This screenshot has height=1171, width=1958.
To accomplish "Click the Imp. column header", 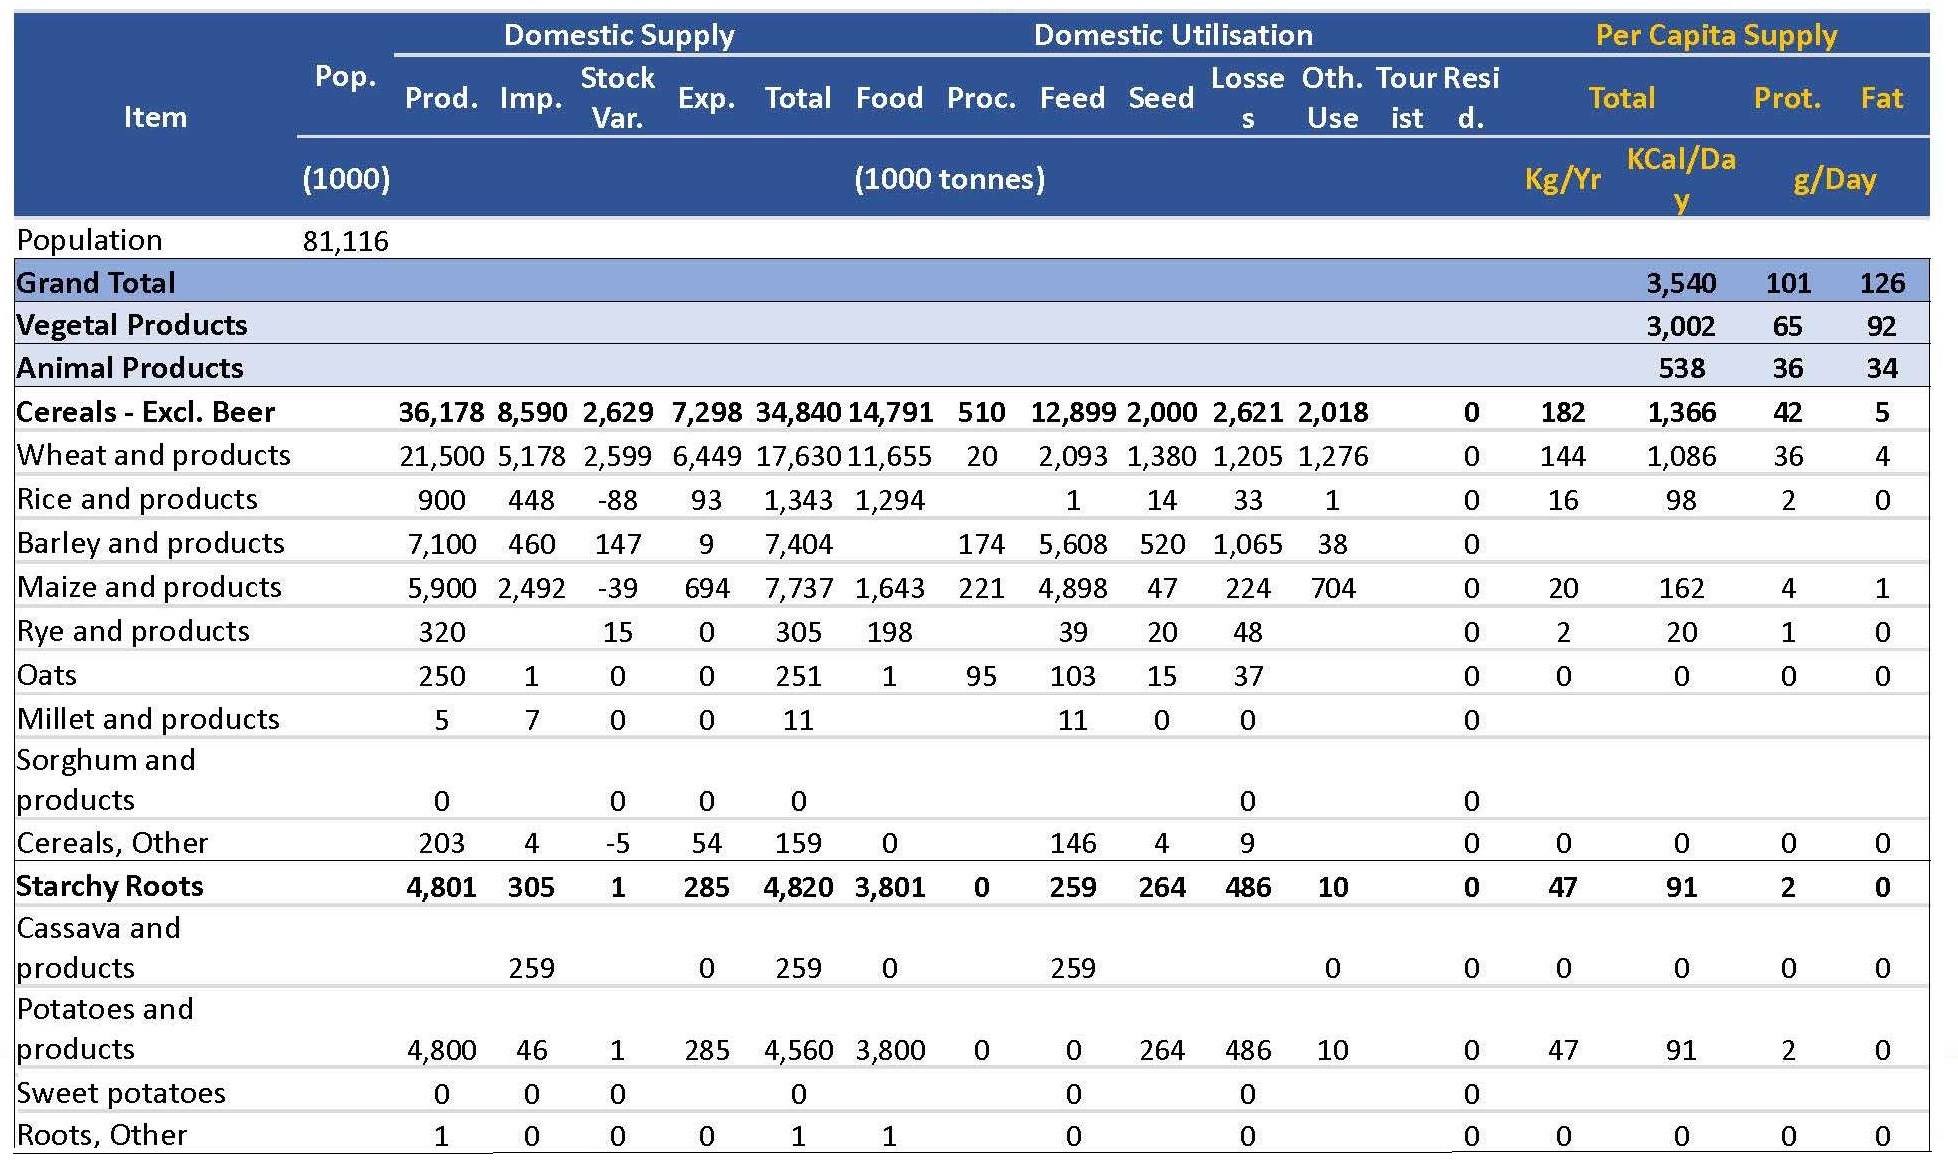I will pos(531,98).
